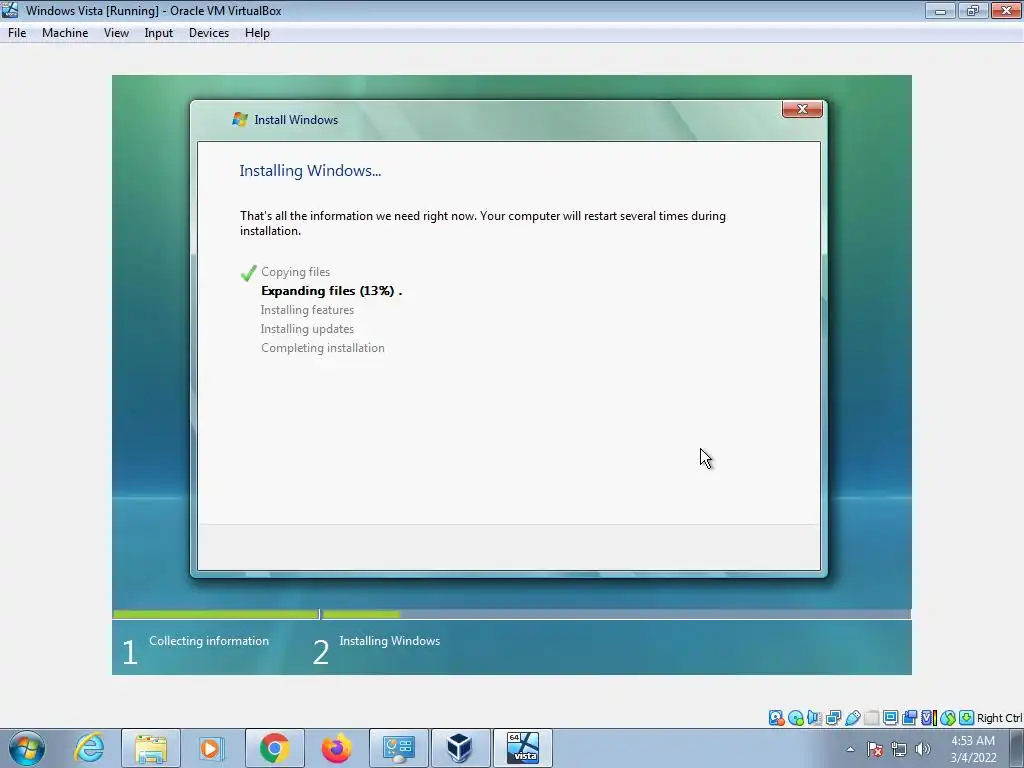The image size is (1024, 768).
Task: Restore down the VirtualBox window
Action: 973,10
